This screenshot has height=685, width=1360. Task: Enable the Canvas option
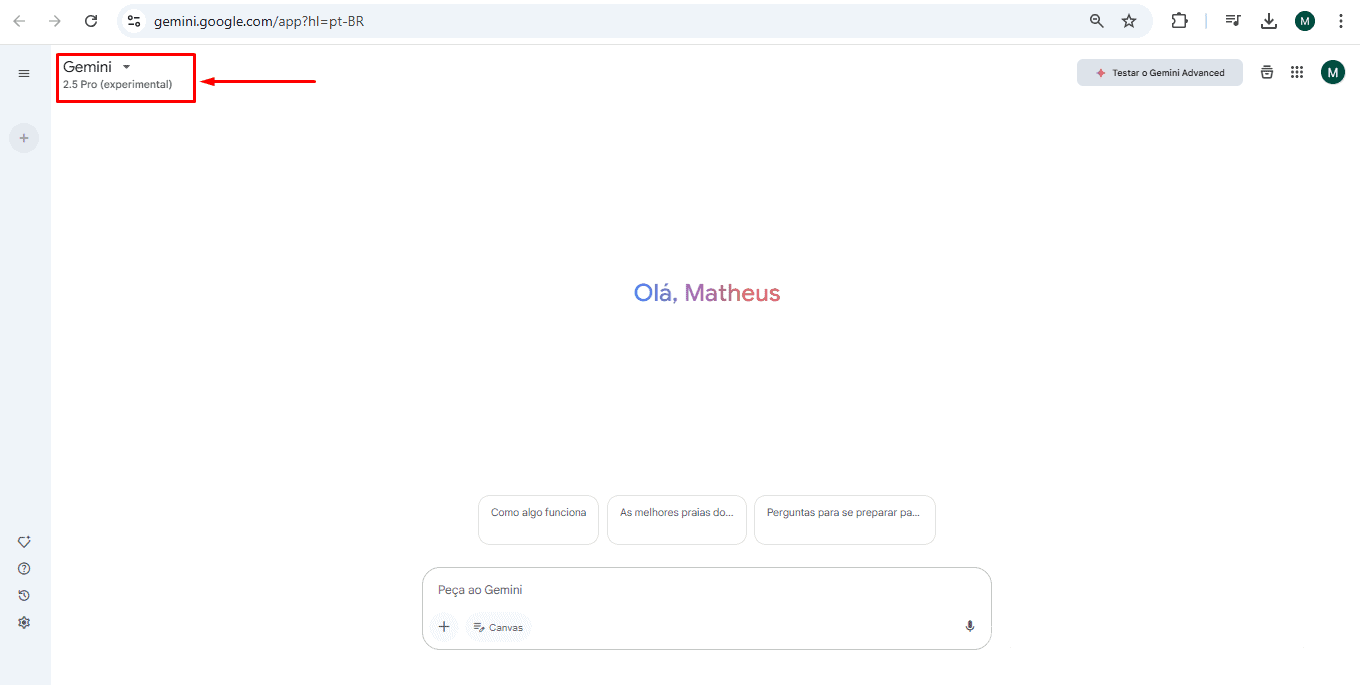pyautogui.click(x=498, y=627)
